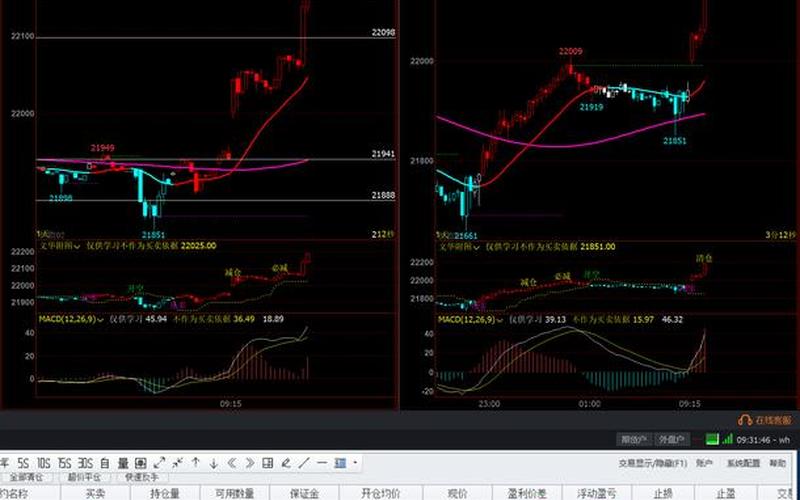Click the down arrow icon
The image size is (800, 500).
point(212,463)
